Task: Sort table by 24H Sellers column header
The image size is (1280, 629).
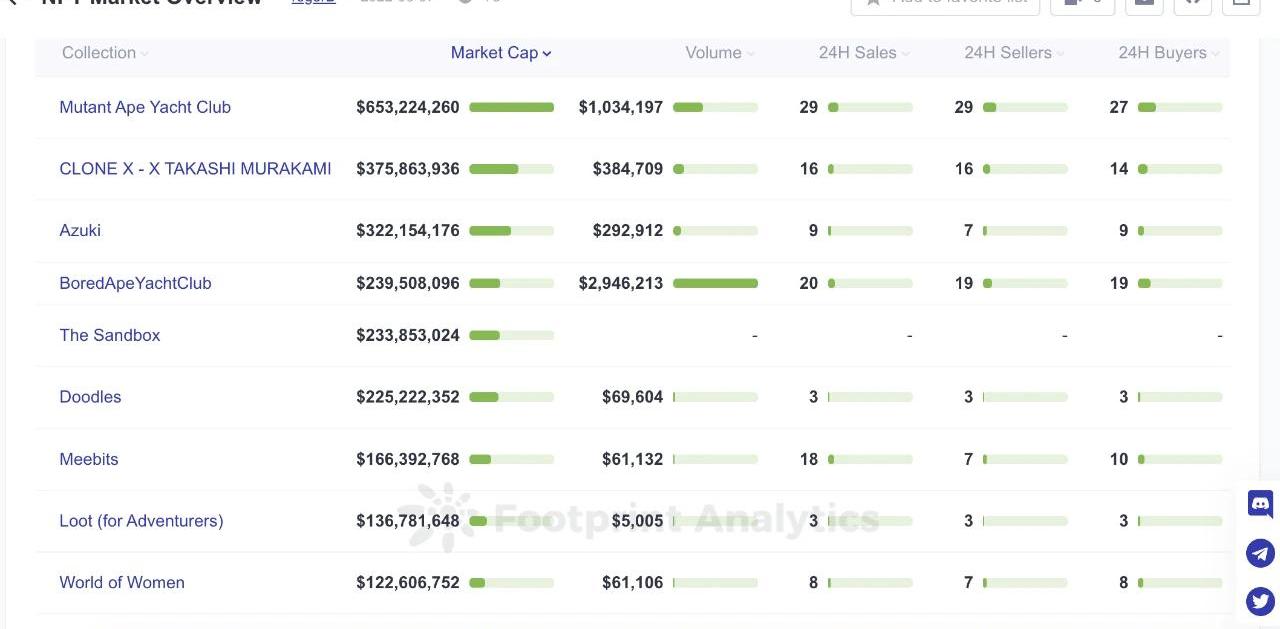Action: [1013, 53]
